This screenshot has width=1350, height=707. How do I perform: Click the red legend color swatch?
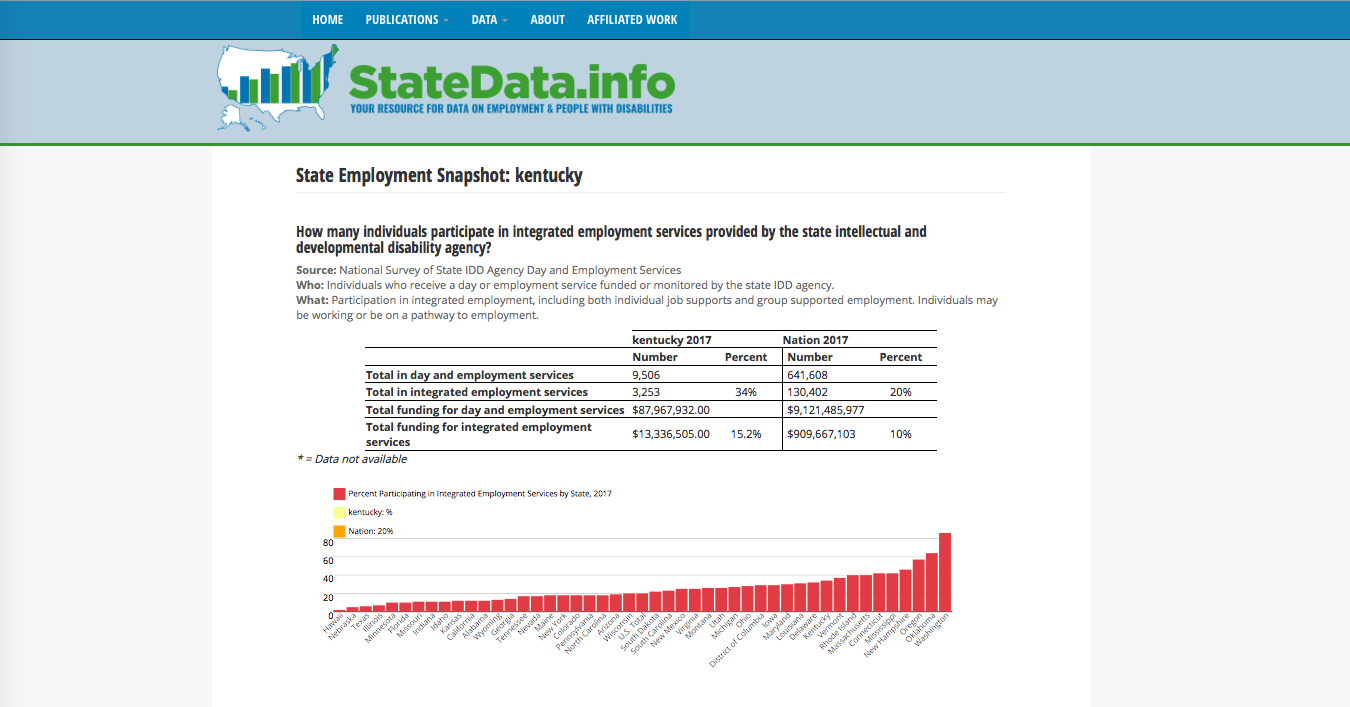pyautogui.click(x=338, y=493)
